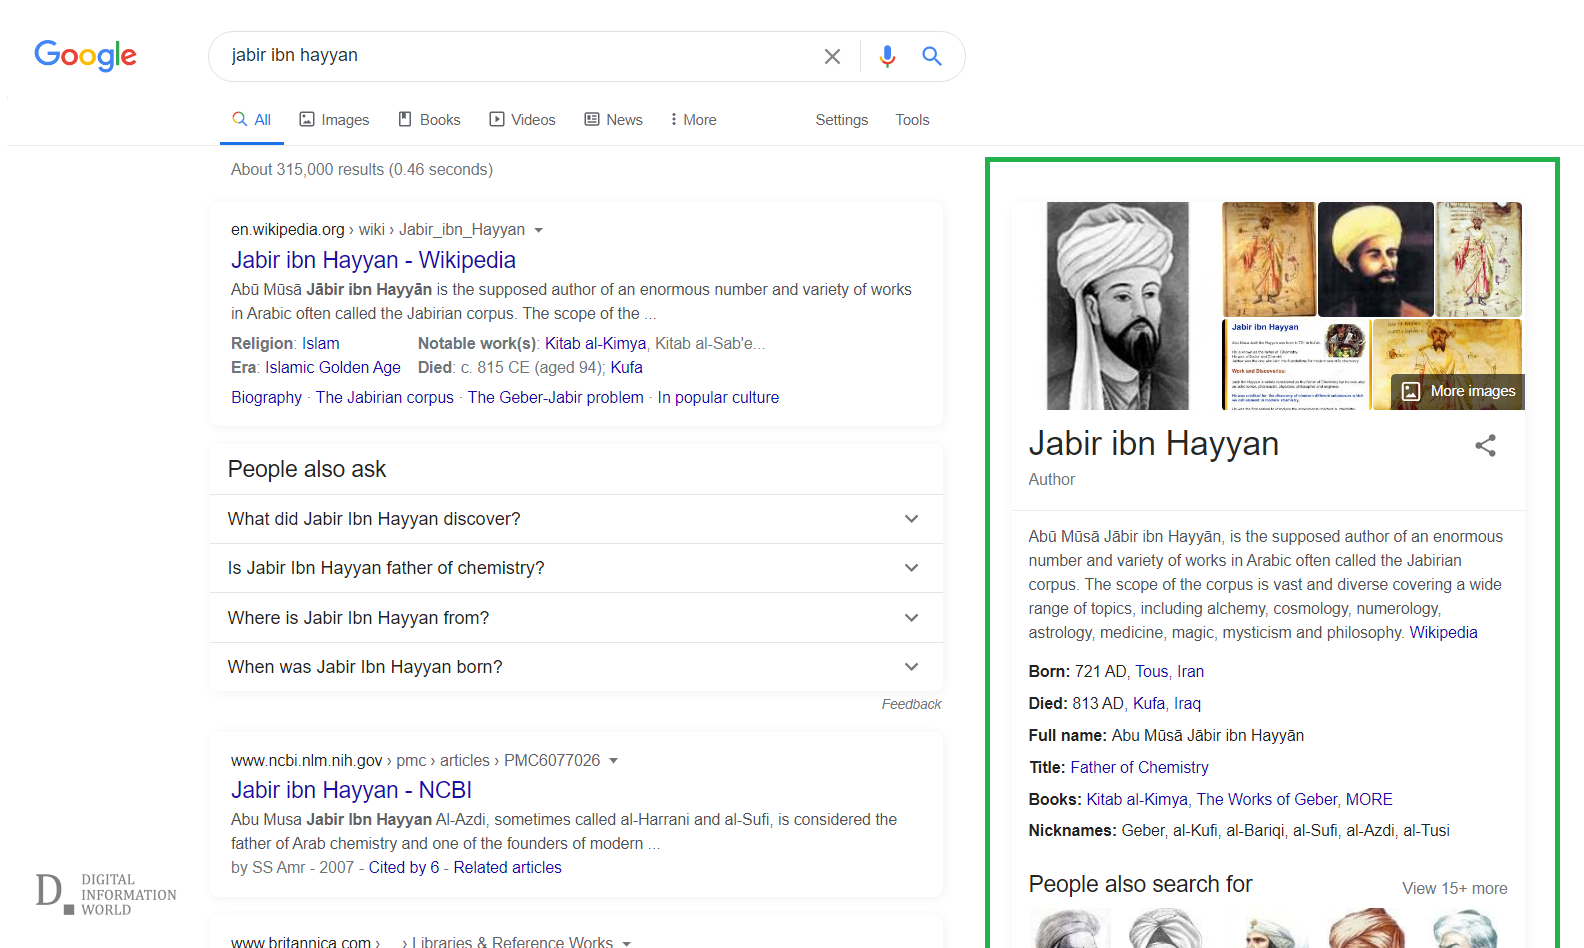Open the Jabir ibn Hayyan - NCBI result
This screenshot has height=948, width=1584.
(x=351, y=790)
